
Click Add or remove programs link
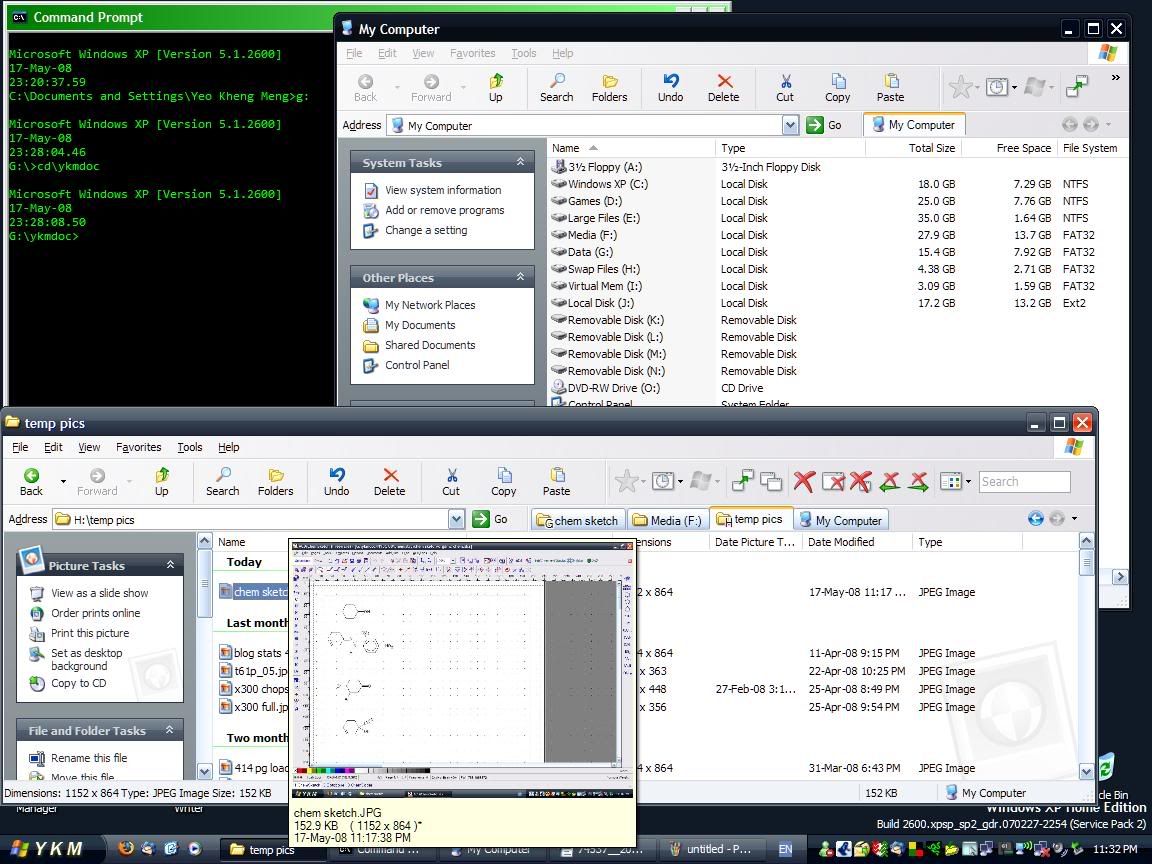444,210
